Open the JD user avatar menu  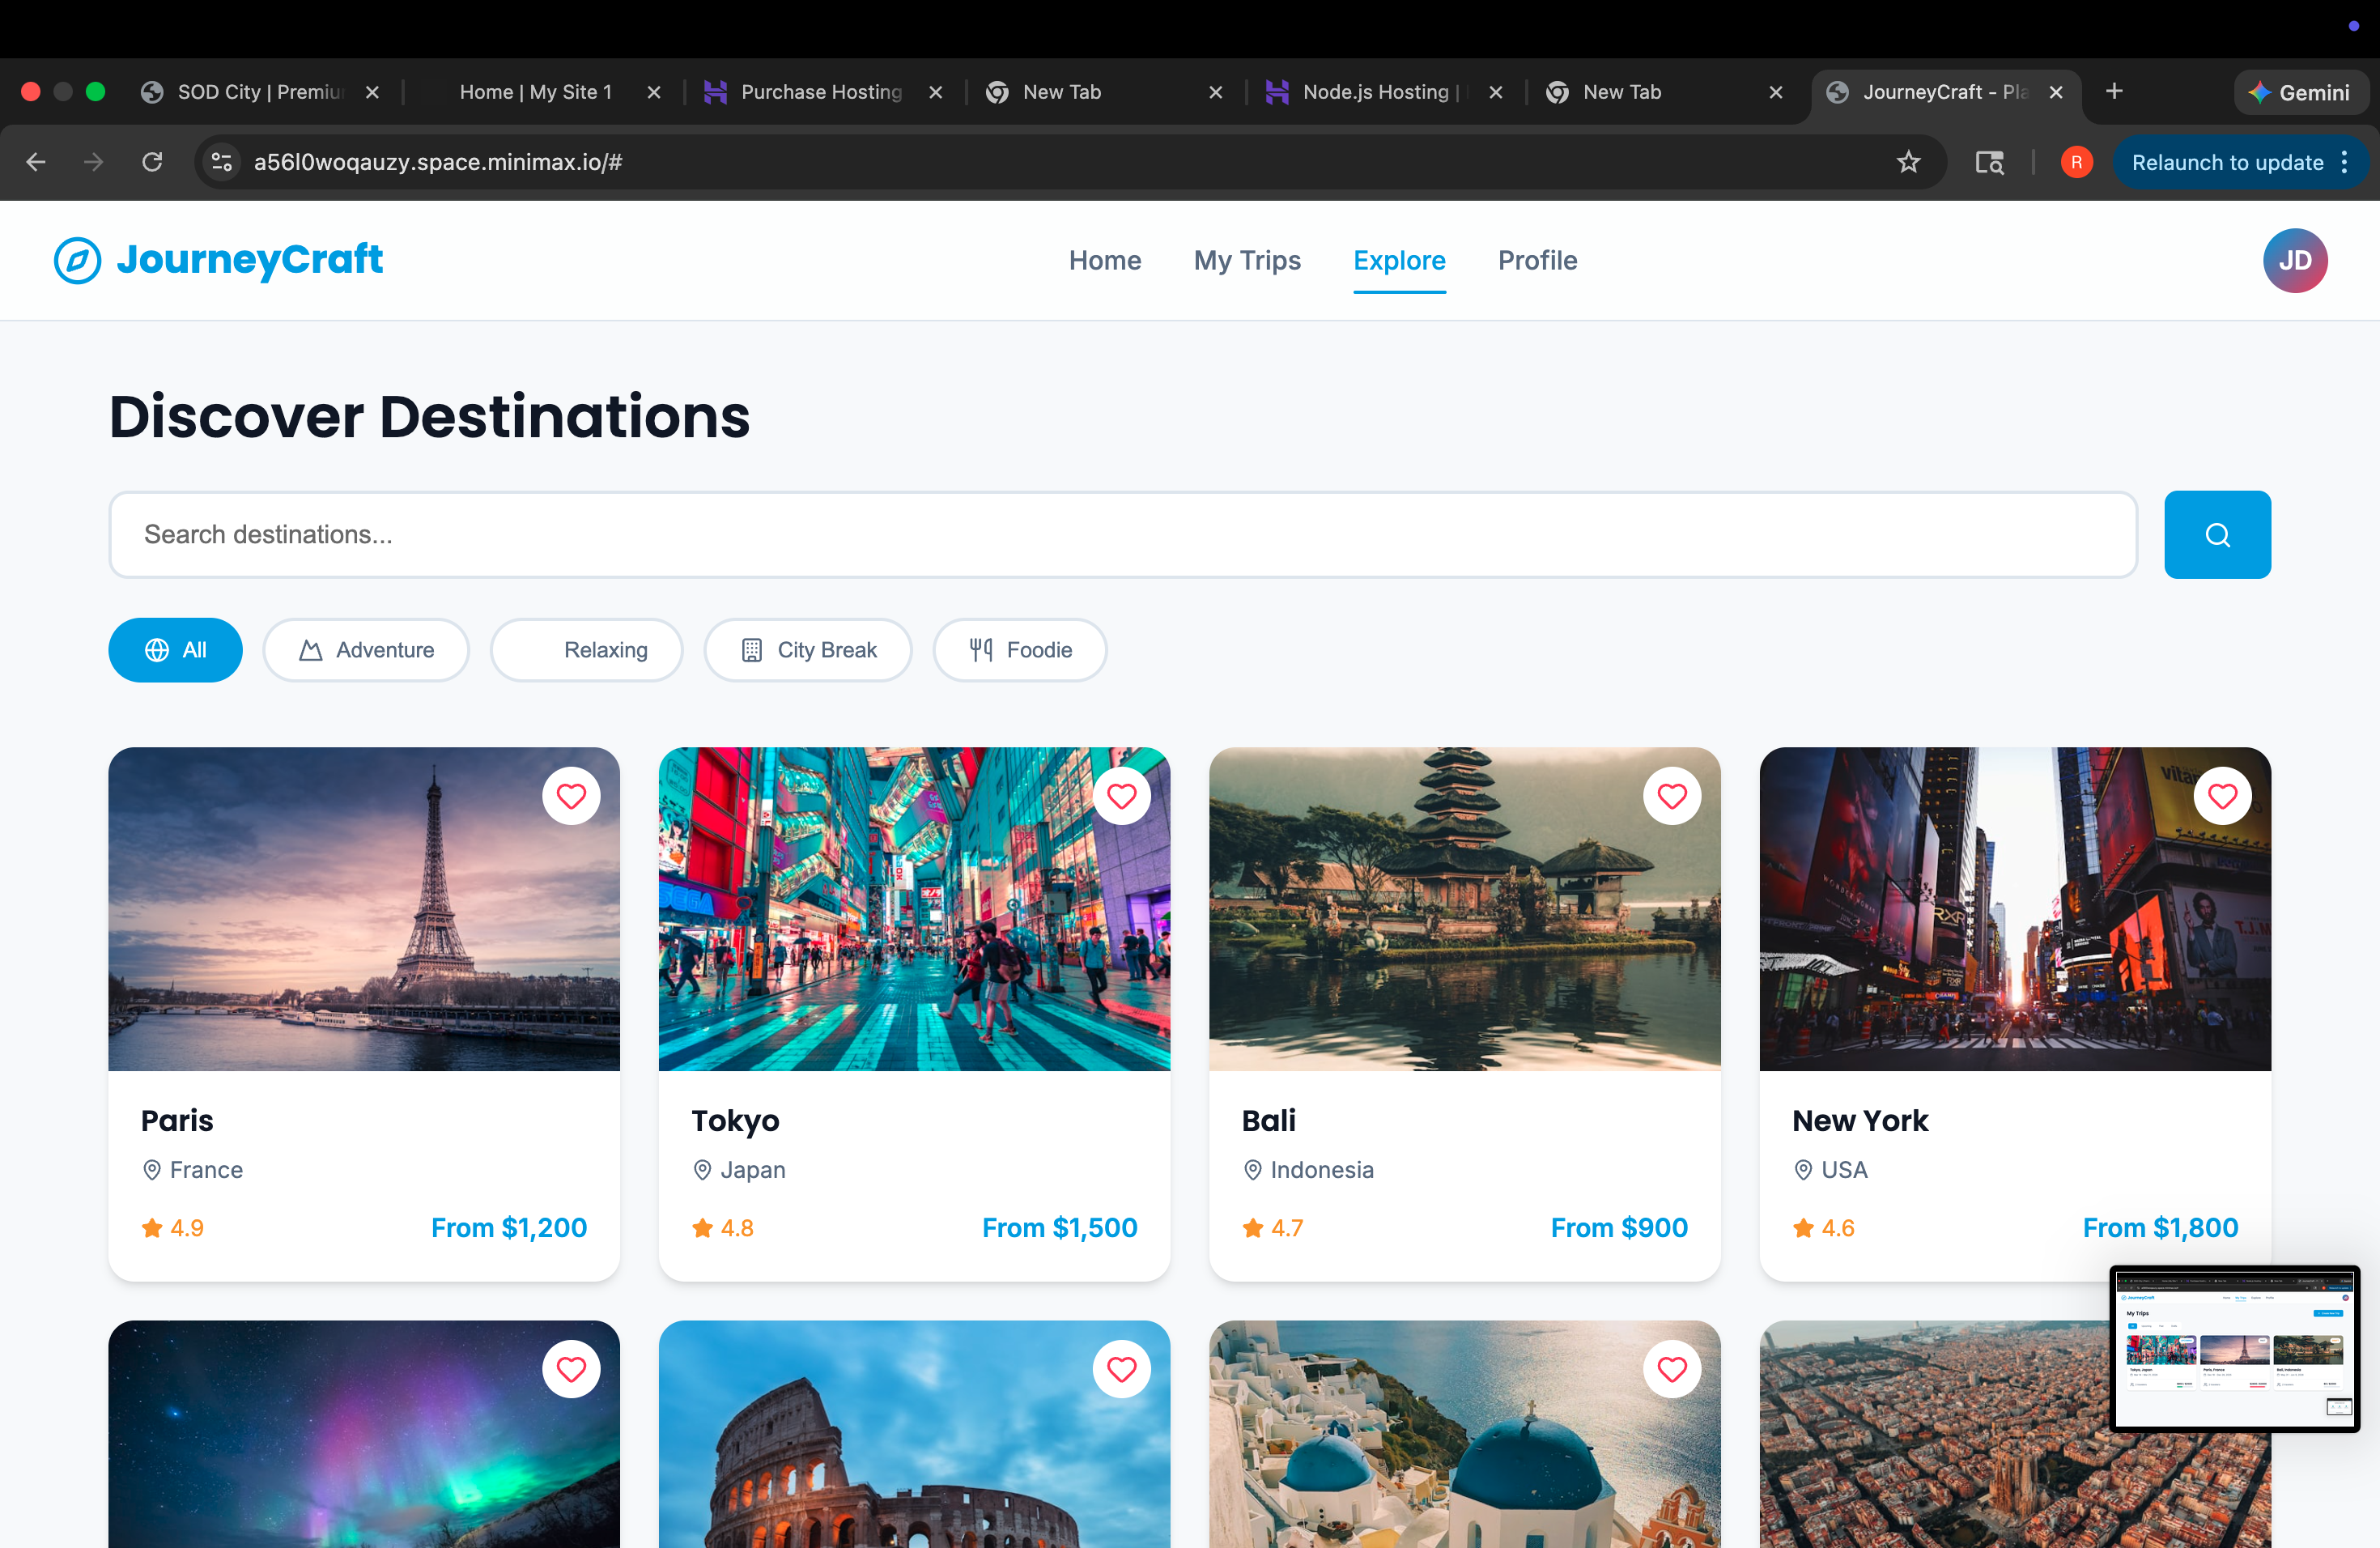(x=2294, y=260)
